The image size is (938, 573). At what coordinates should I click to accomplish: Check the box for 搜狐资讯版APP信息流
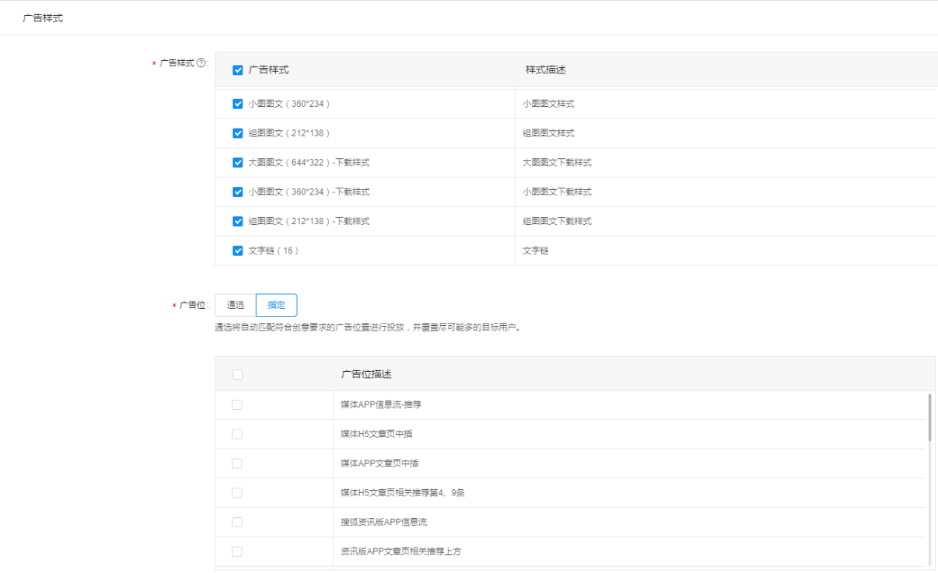point(237,522)
